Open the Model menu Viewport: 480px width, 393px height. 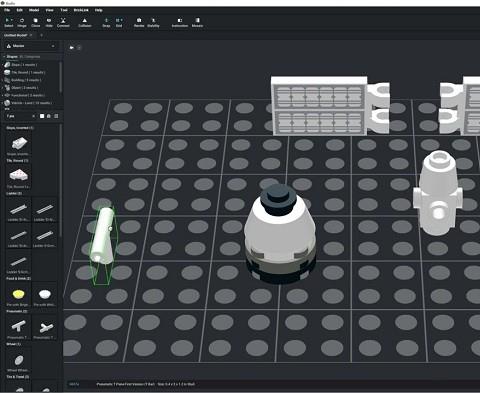click(x=34, y=10)
